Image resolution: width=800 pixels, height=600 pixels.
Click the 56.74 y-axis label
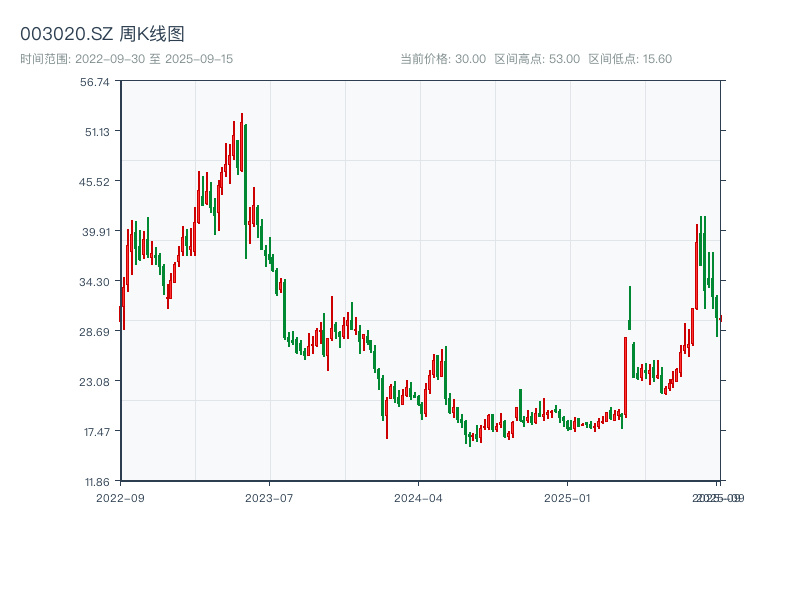pyautogui.click(x=95, y=82)
